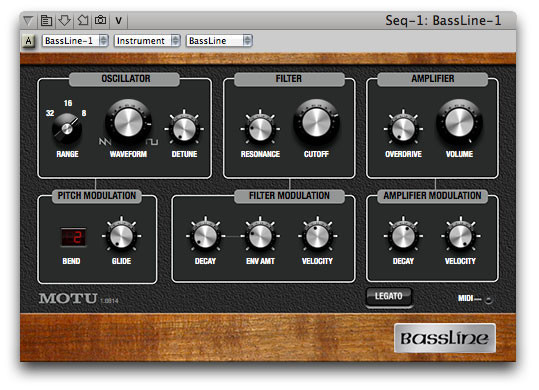Click the V toolbar button
The height and width of the screenshot is (390, 539).
pyautogui.click(x=119, y=21)
